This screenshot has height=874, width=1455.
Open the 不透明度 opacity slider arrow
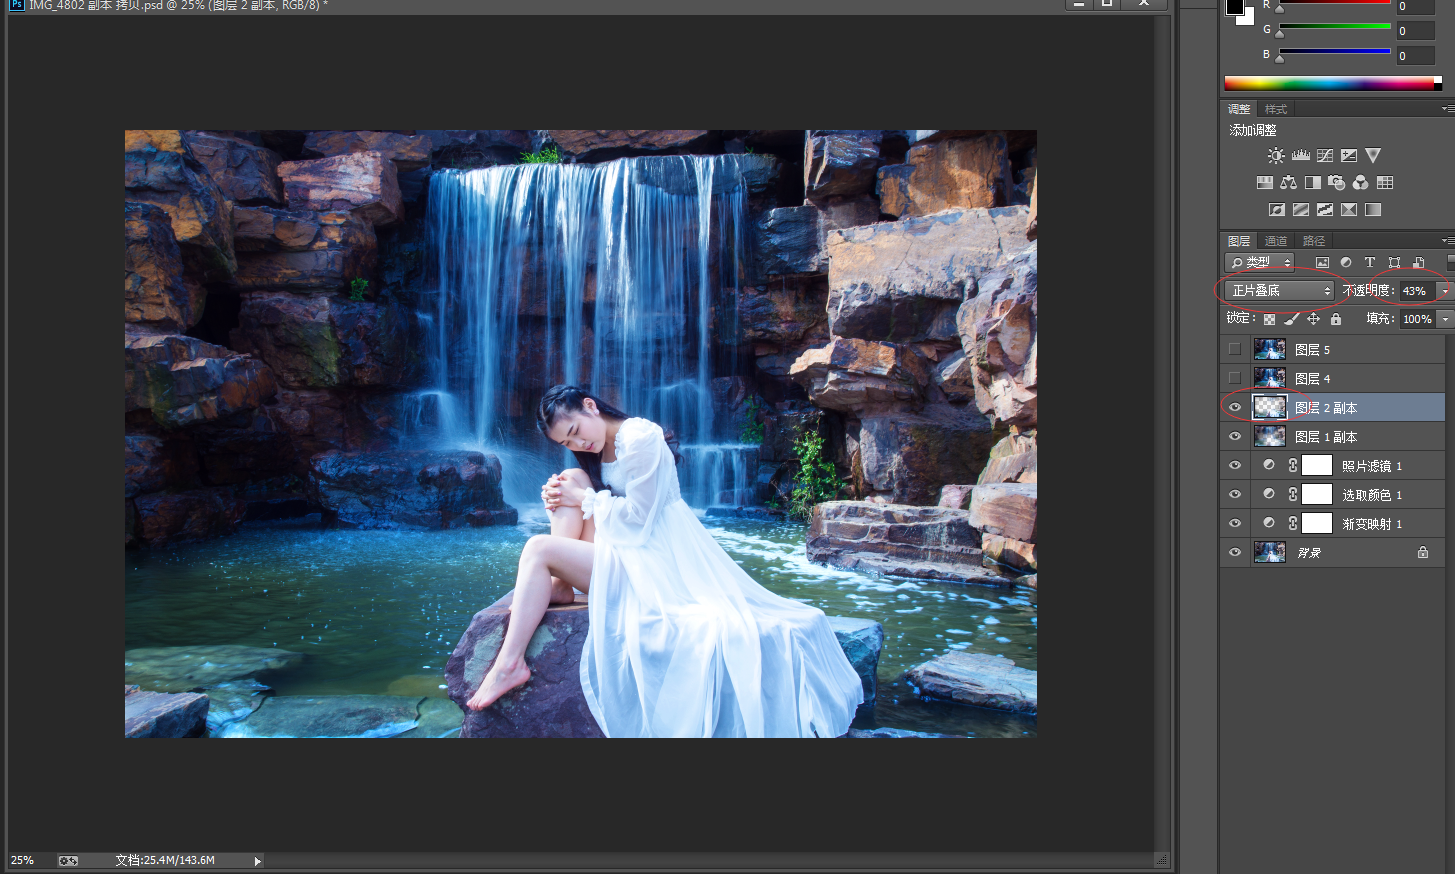coord(1445,290)
